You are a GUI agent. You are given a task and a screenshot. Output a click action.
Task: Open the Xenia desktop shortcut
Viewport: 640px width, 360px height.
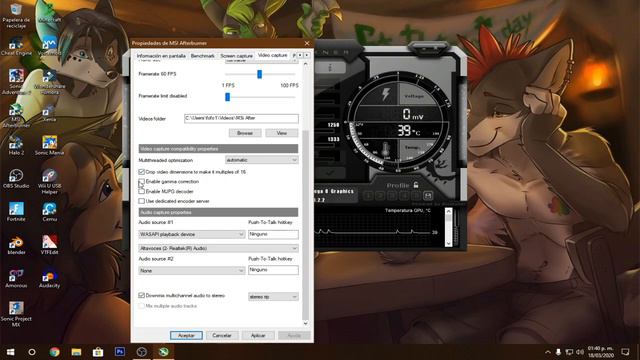[x=49, y=113]
